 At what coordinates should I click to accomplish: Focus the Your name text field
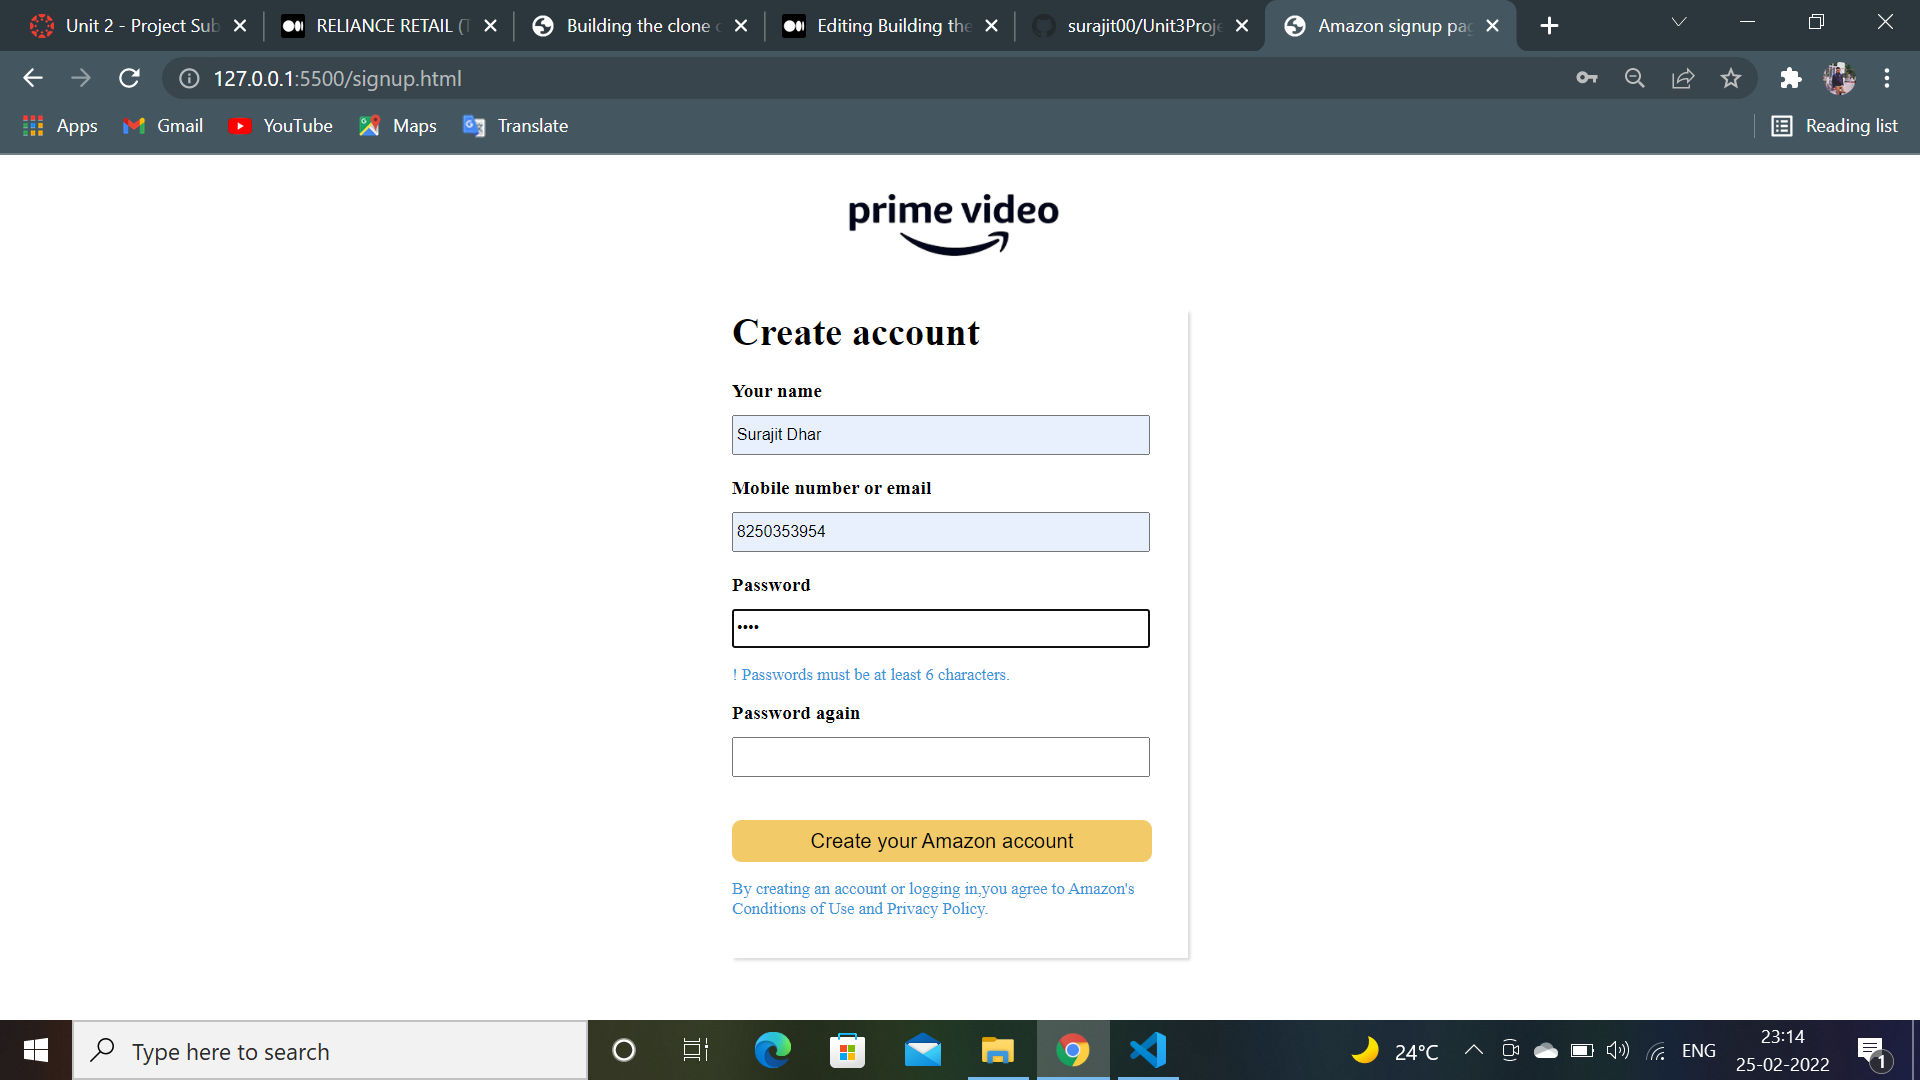pyautogui.click(x=940, y=435)
